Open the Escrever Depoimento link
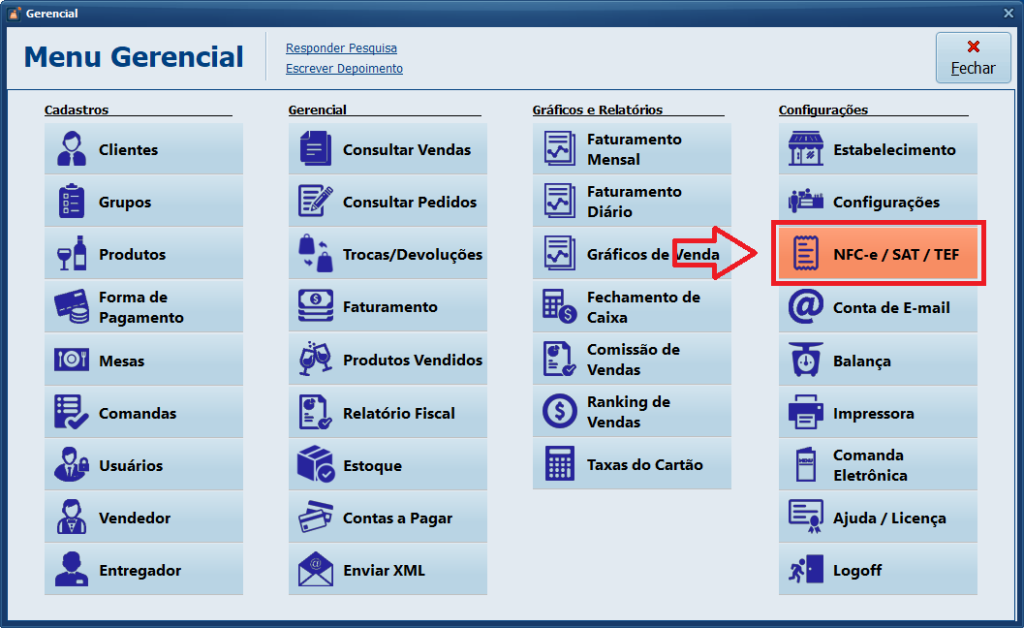The height and width of the screenshot is (628, 1024). [x=344, y=69]
